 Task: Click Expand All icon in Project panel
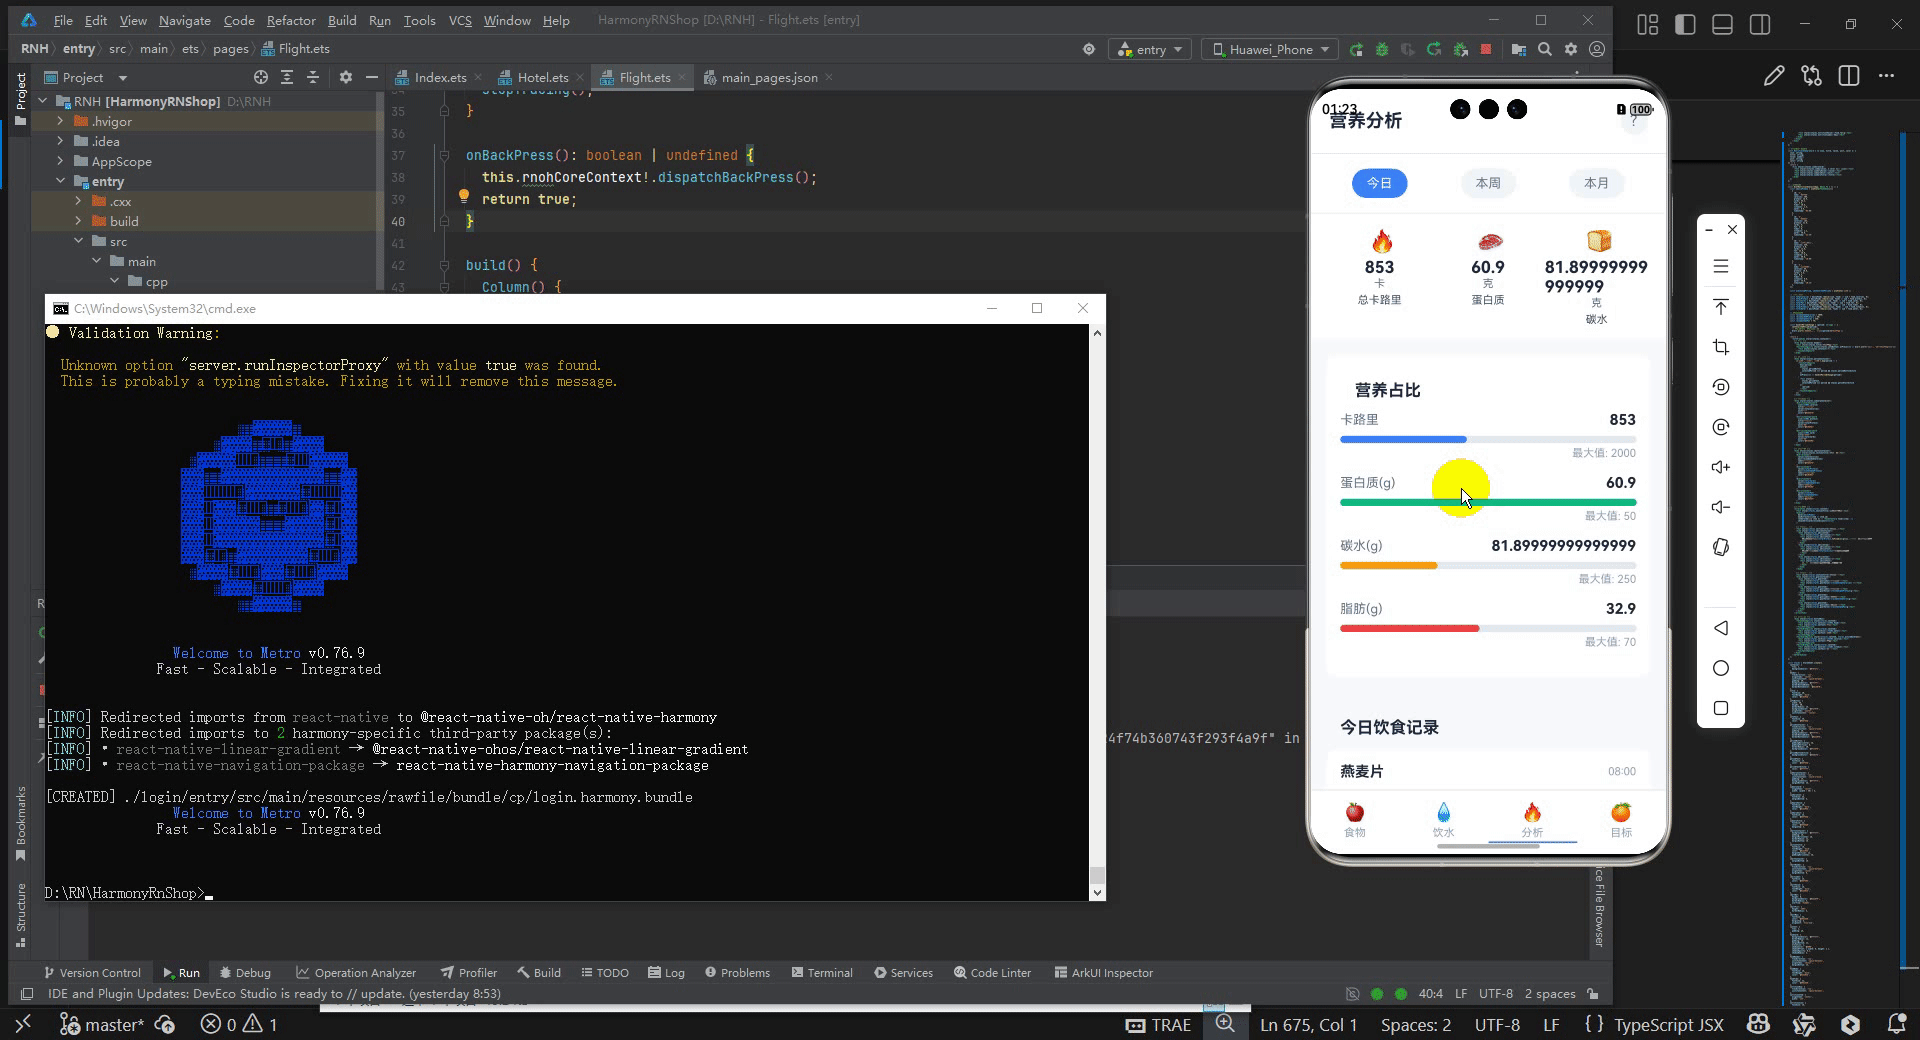tap(287, 77)
